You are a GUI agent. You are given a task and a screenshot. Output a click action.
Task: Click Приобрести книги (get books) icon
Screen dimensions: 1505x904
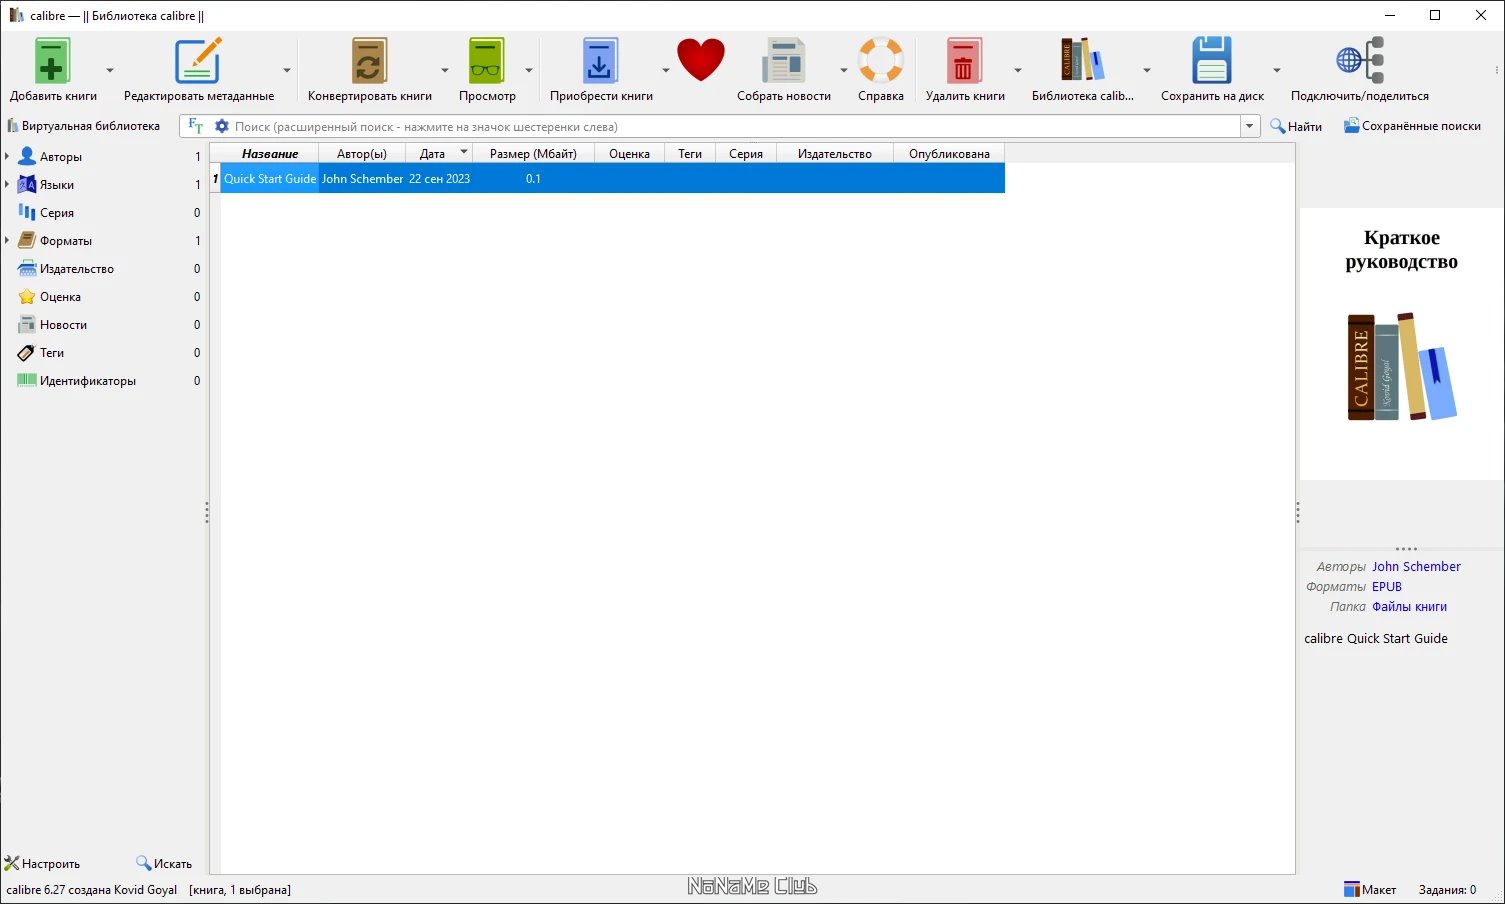[x=600, y=62]
